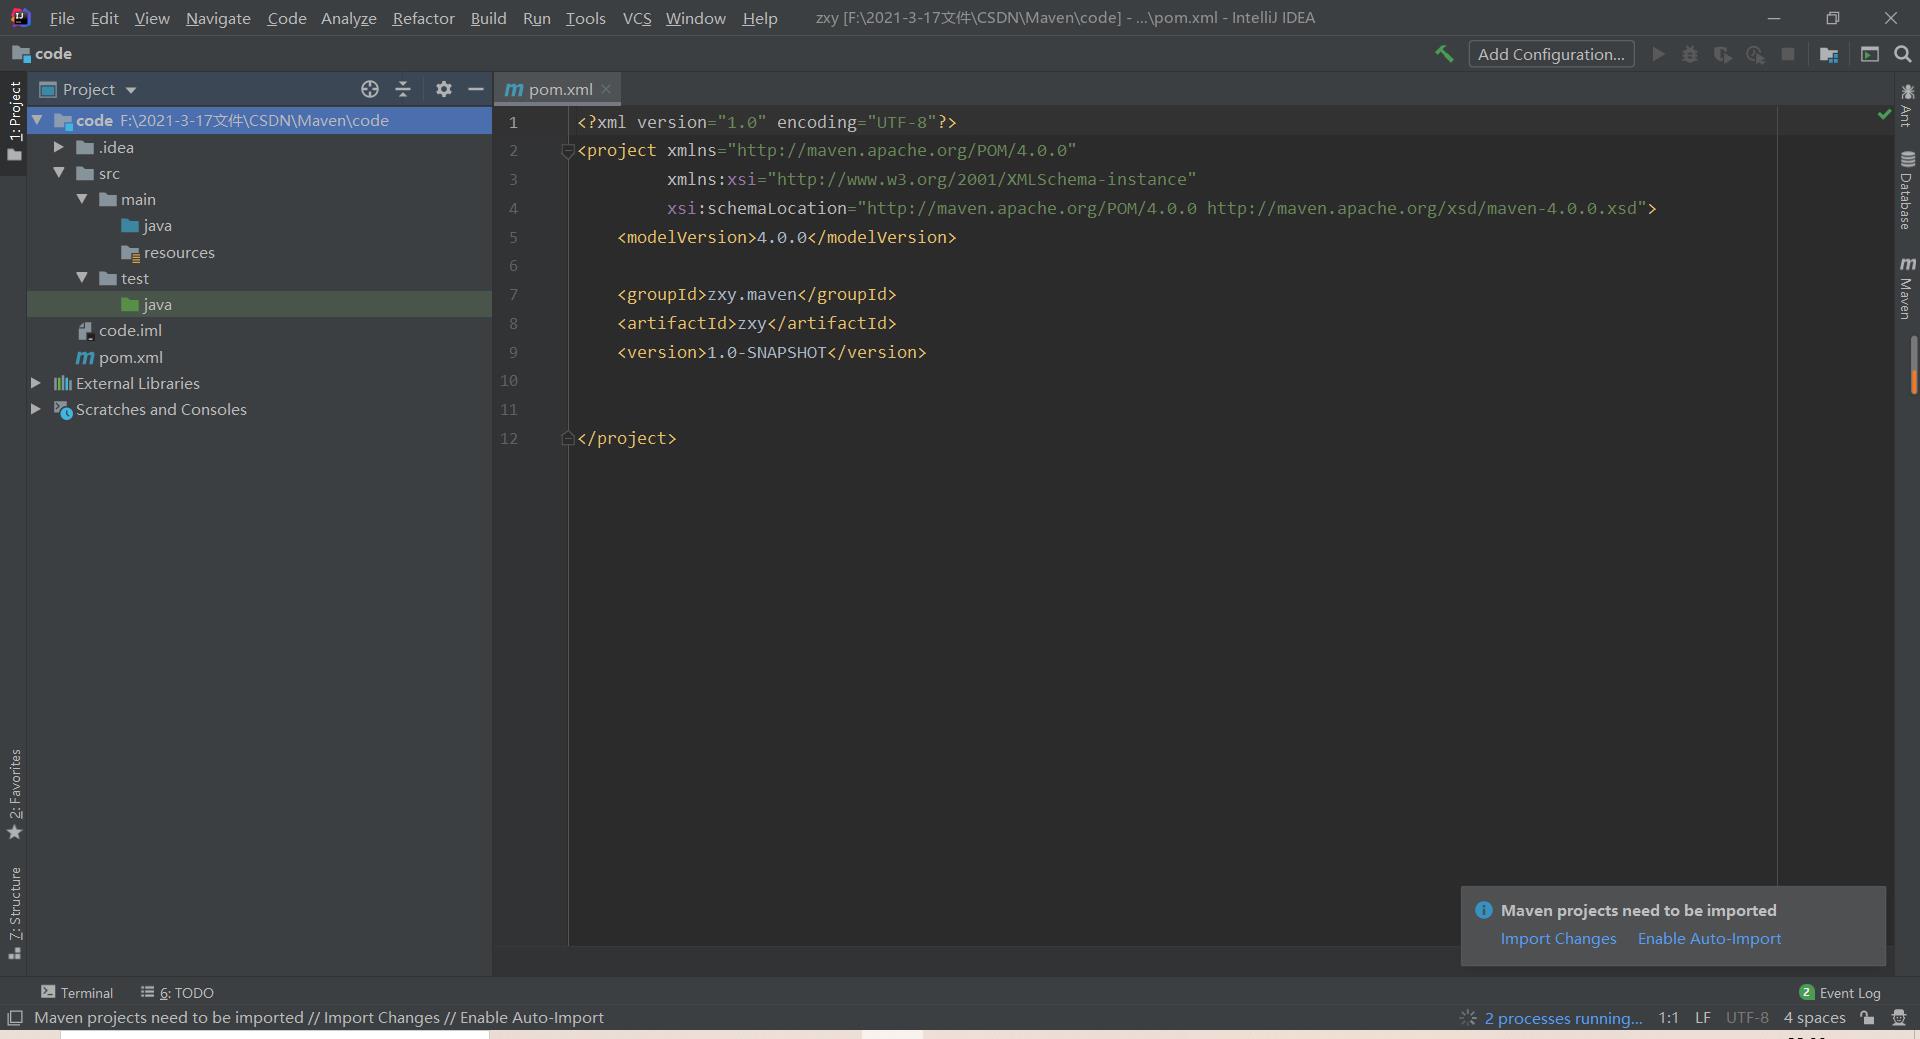Click the 2 processes running link

1563,1018
